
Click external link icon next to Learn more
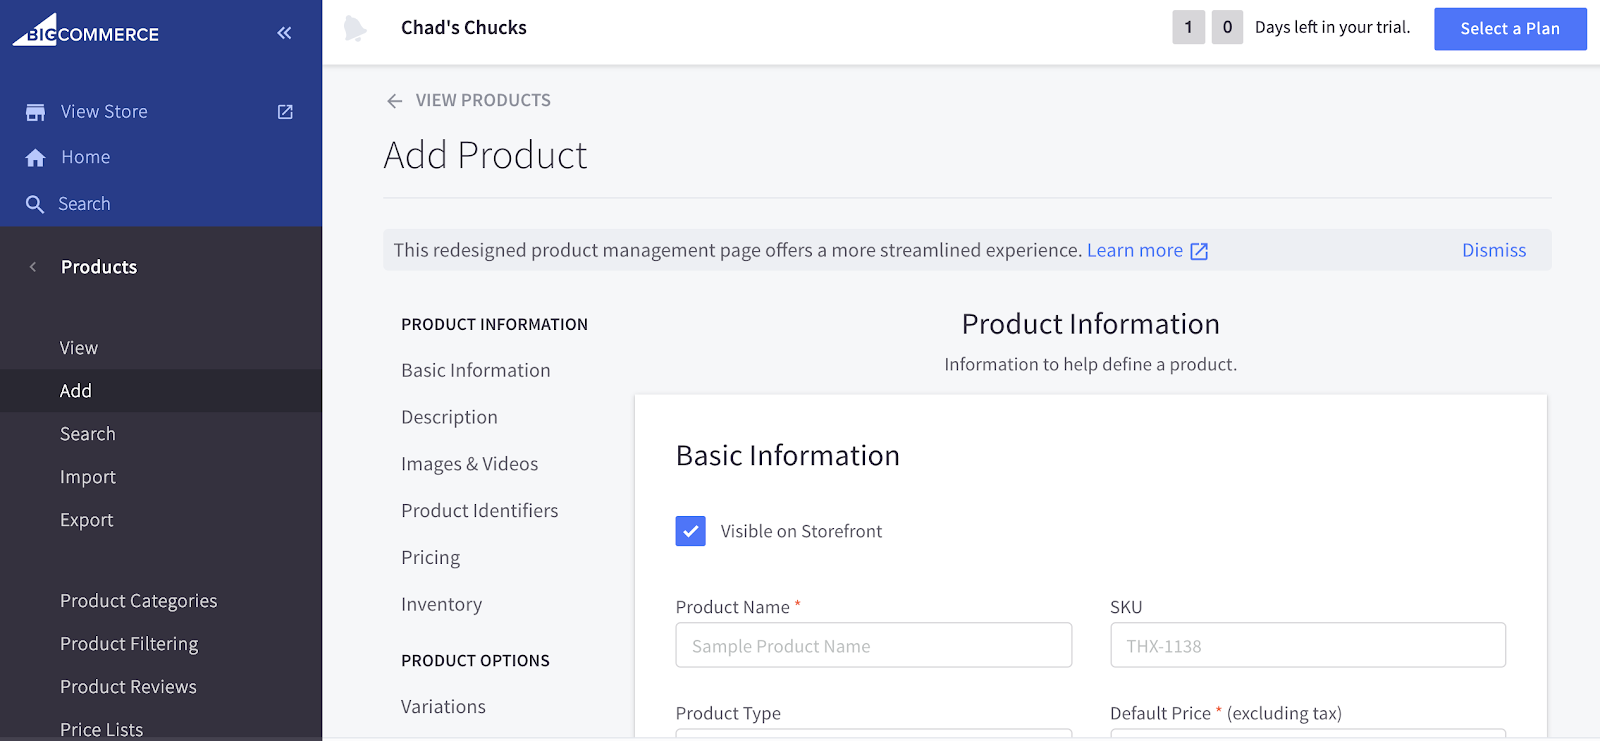pyautogui.click(x=1199, y=251)
